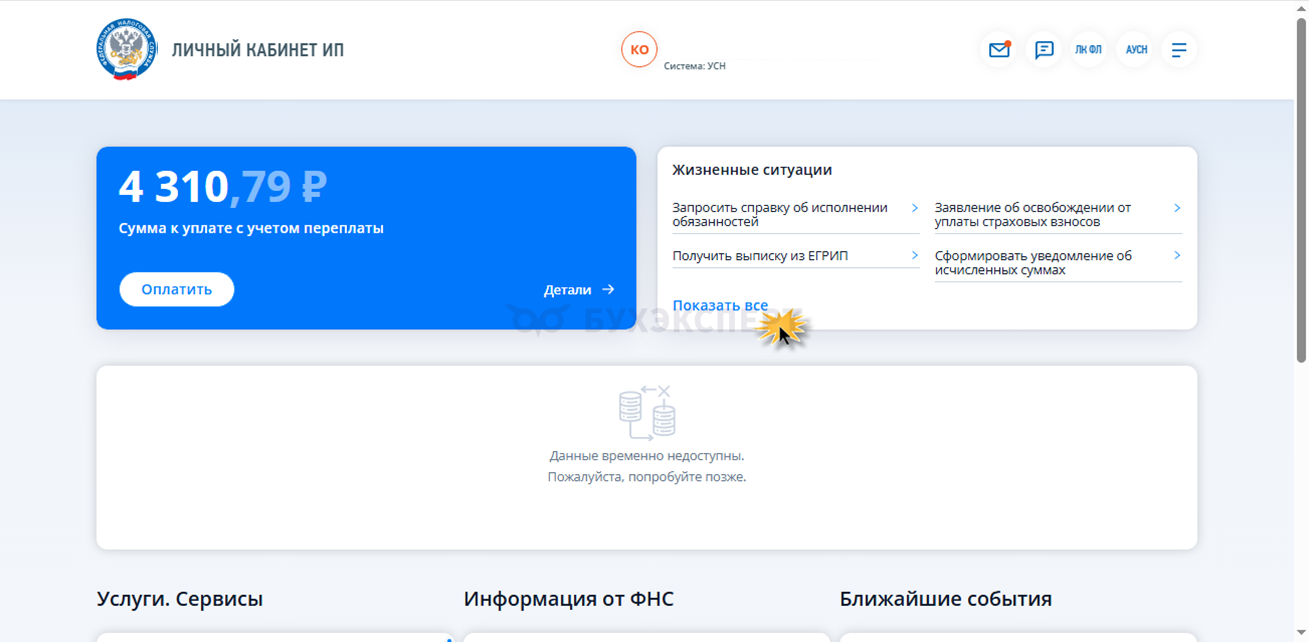Click the Ближайшие события section heading
Screen dimensions: 1309x642
coord(946,599)
